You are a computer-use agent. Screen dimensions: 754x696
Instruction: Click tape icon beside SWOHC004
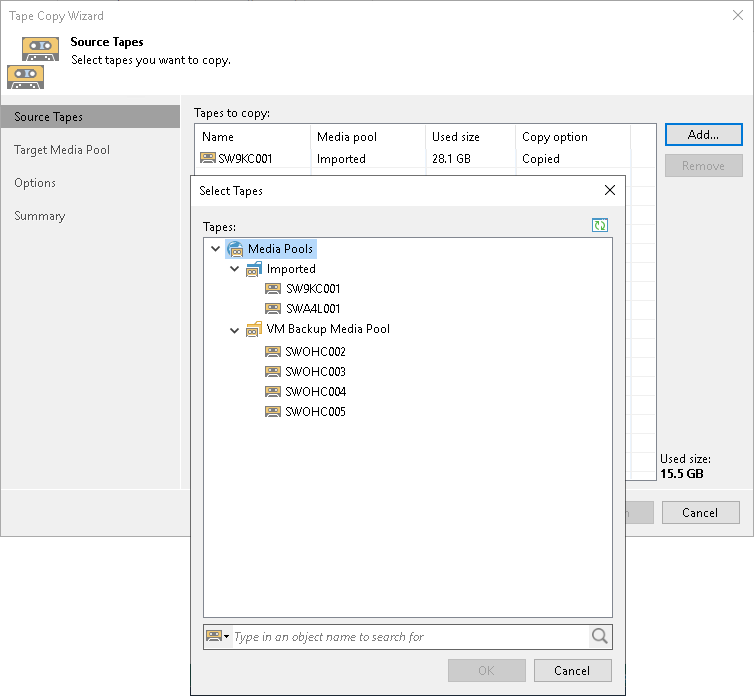(x=273, y=392)
